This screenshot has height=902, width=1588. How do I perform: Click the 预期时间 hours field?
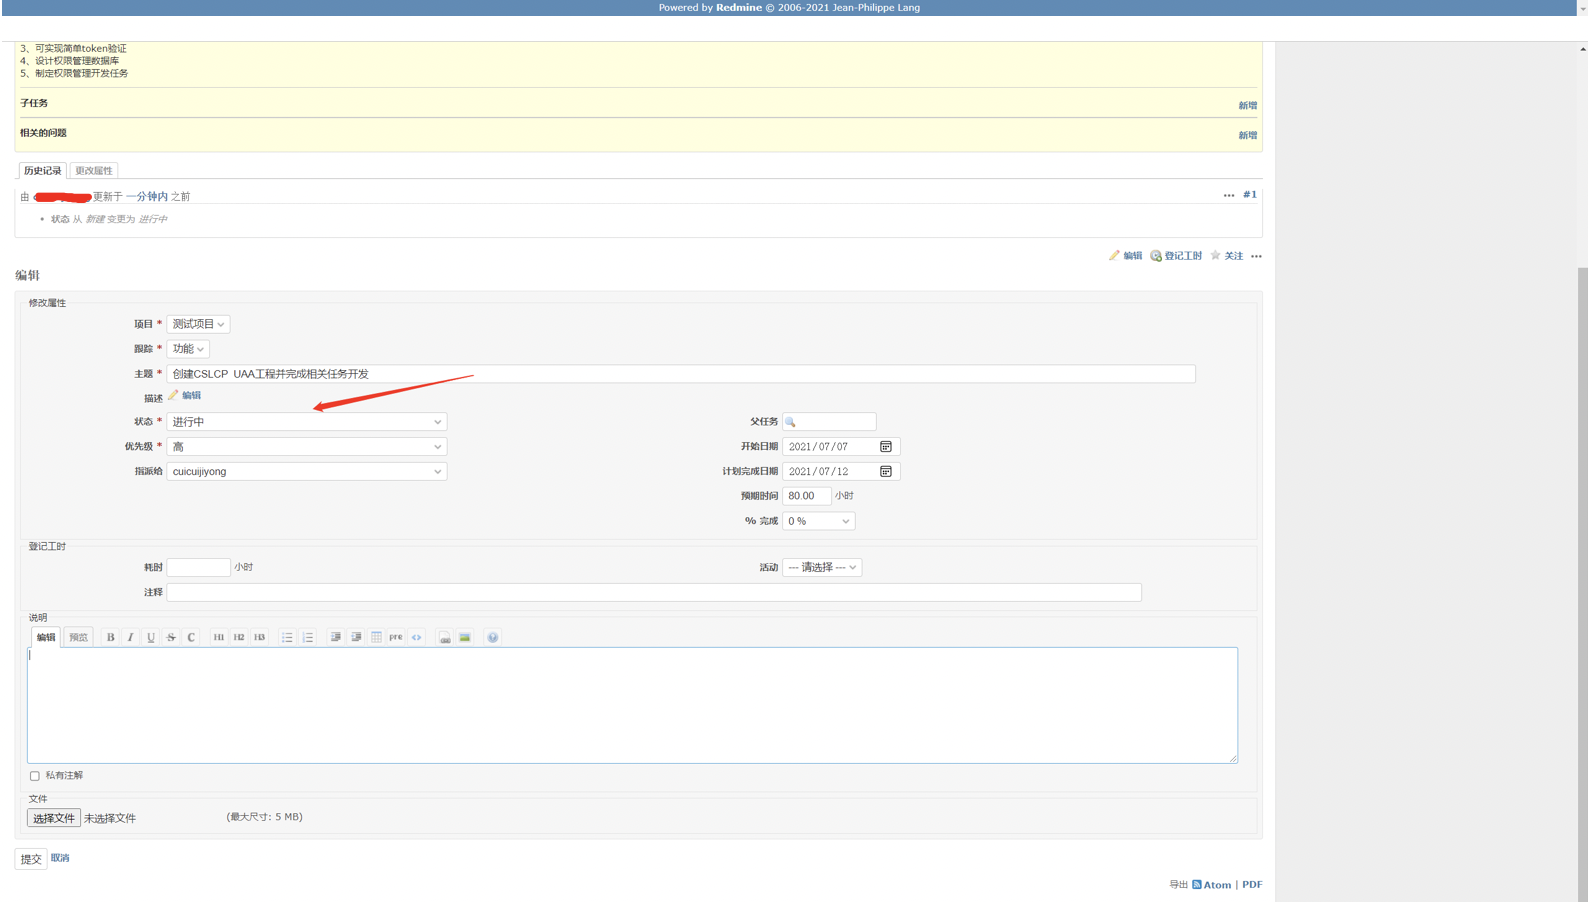[x=806, y=496]
